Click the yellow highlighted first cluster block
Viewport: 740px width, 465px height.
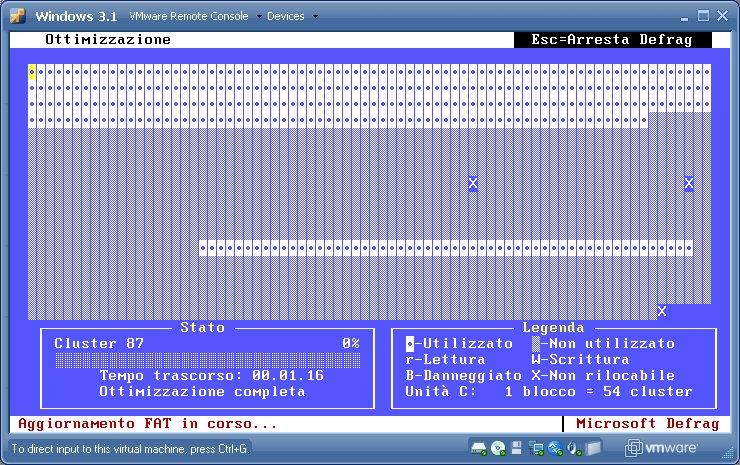(x=32, y=72)
